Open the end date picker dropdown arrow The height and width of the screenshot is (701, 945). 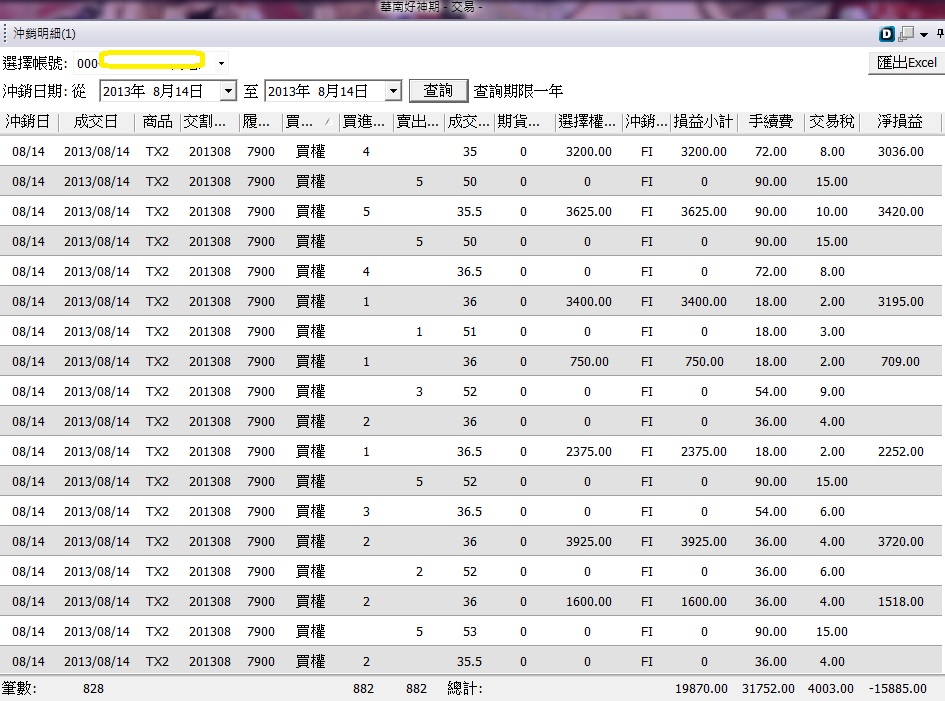click(x=393, y=91)
